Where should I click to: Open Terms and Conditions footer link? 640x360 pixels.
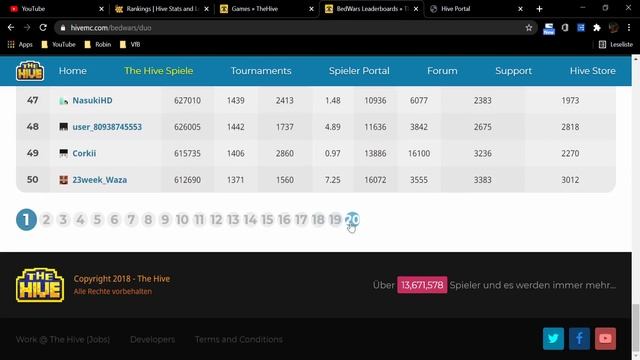tap(239, 340)
